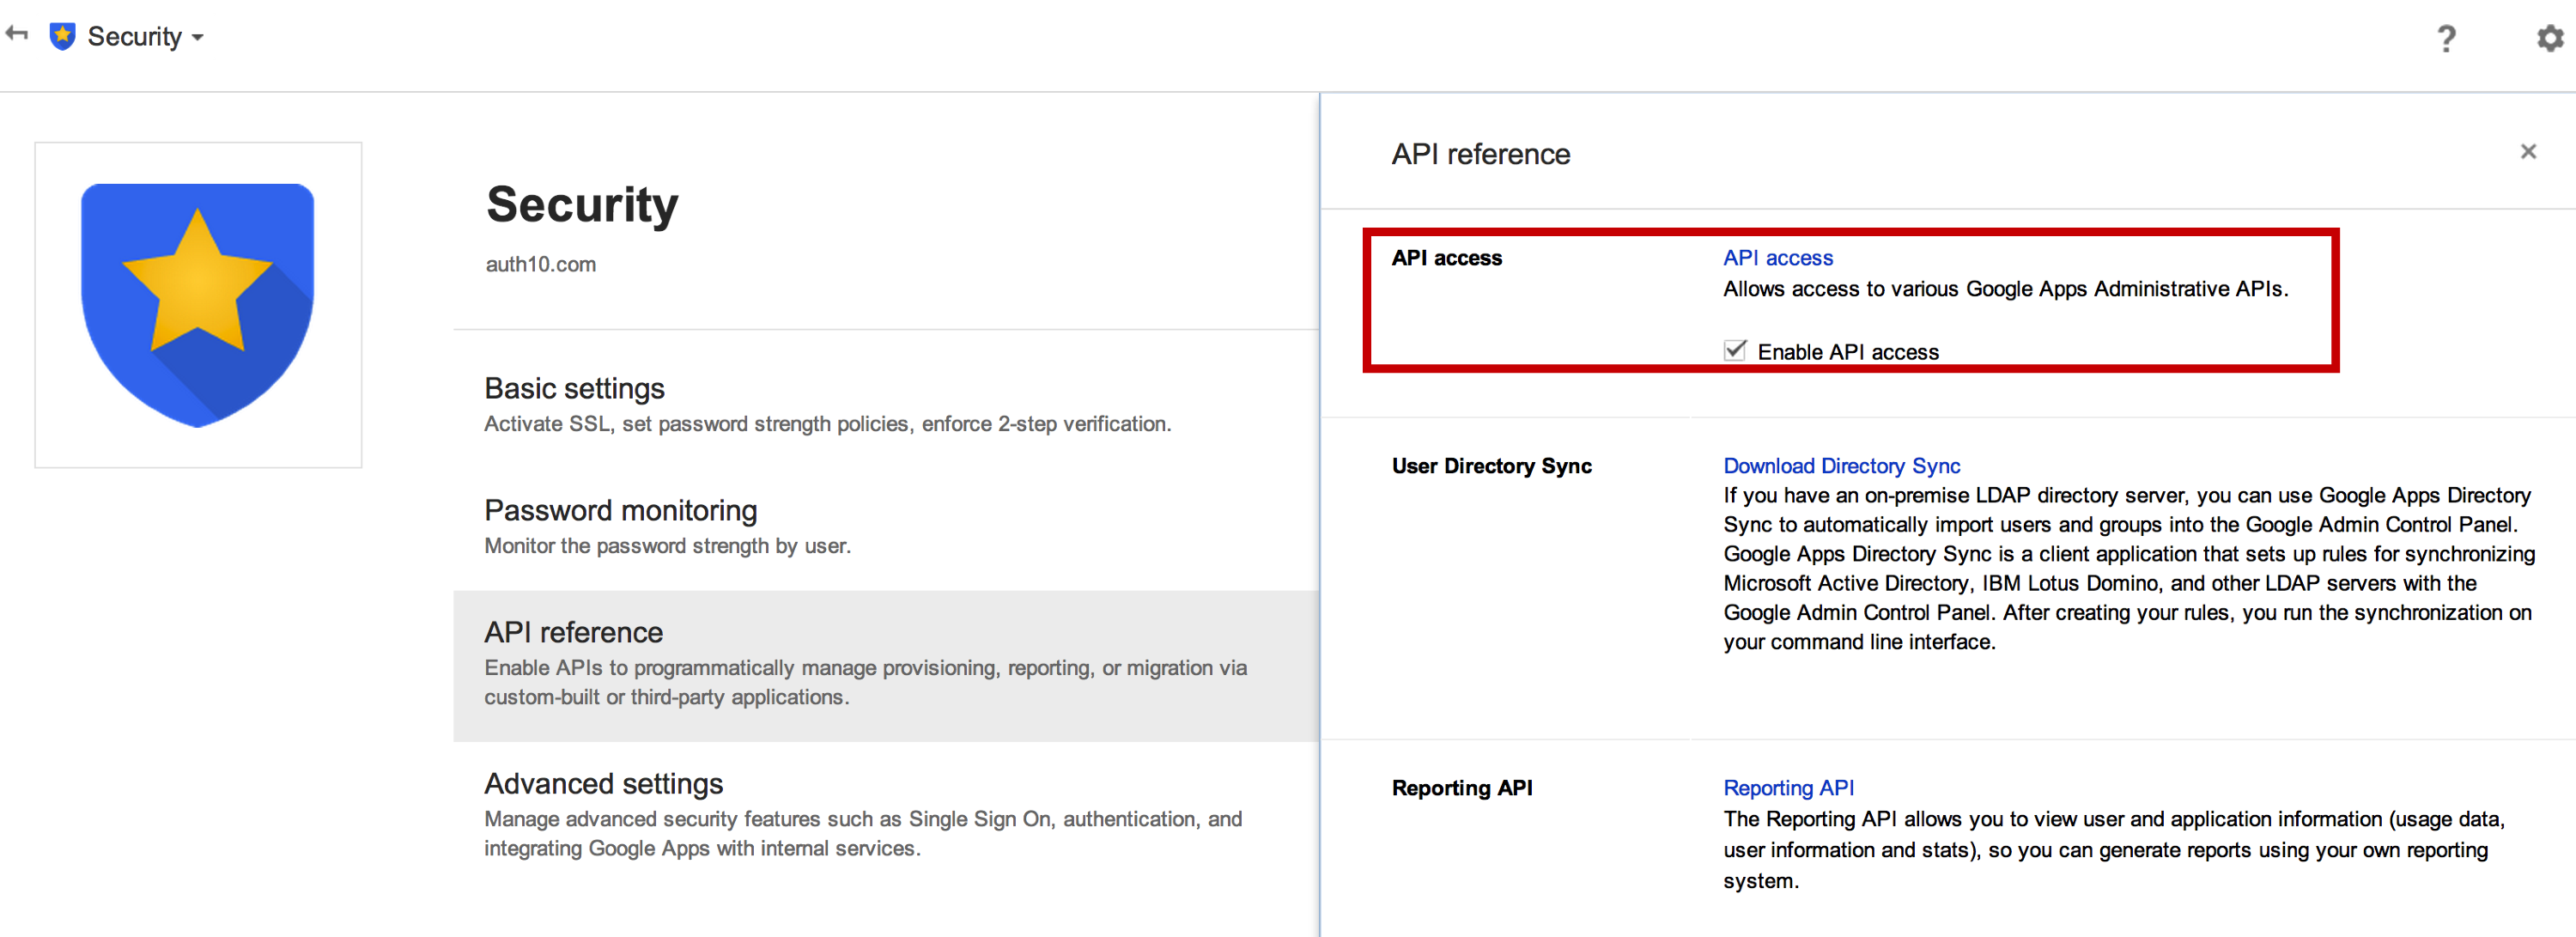Close the API reference panel
Screen dimensions: 2576x937
tap(2527, 152)
